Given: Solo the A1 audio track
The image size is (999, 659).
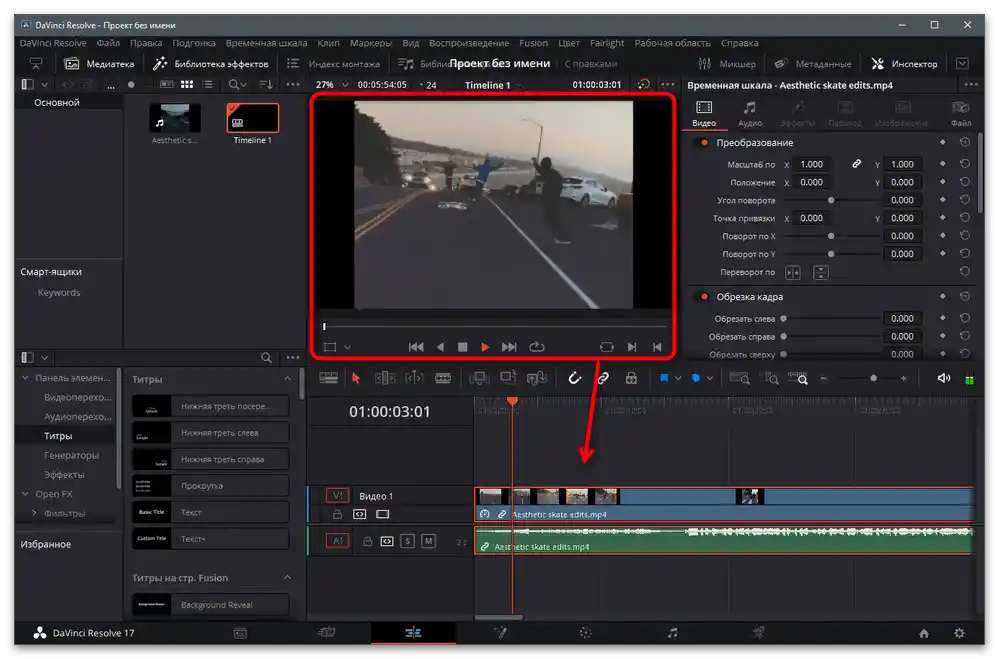Looking at the screenshot, I should click(408, 541).
